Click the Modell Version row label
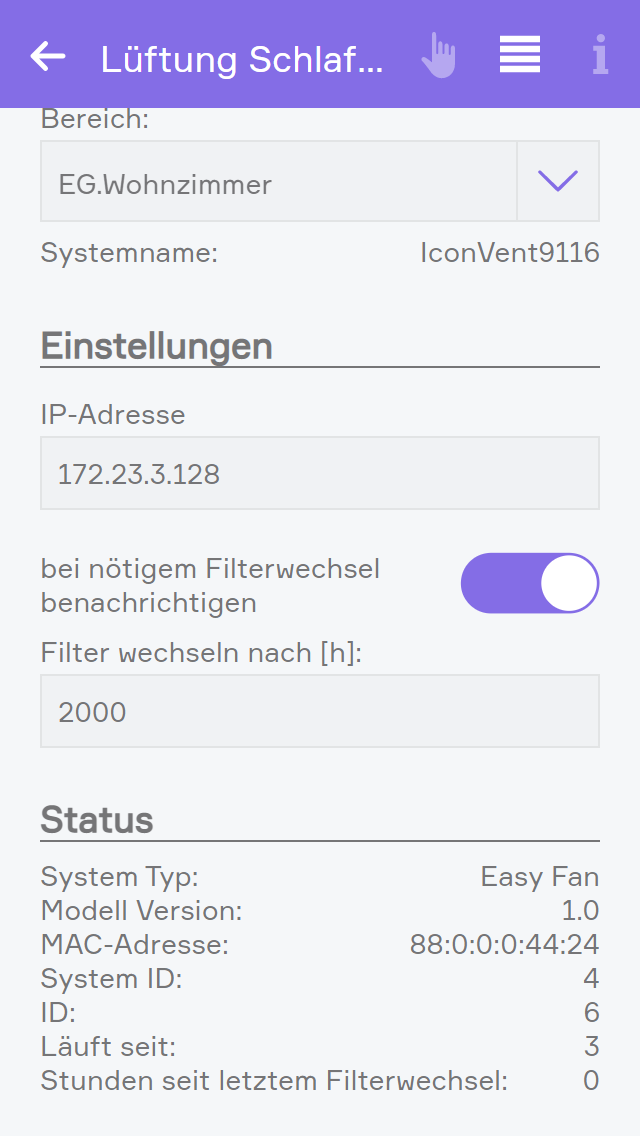 [x=141, y=911]
